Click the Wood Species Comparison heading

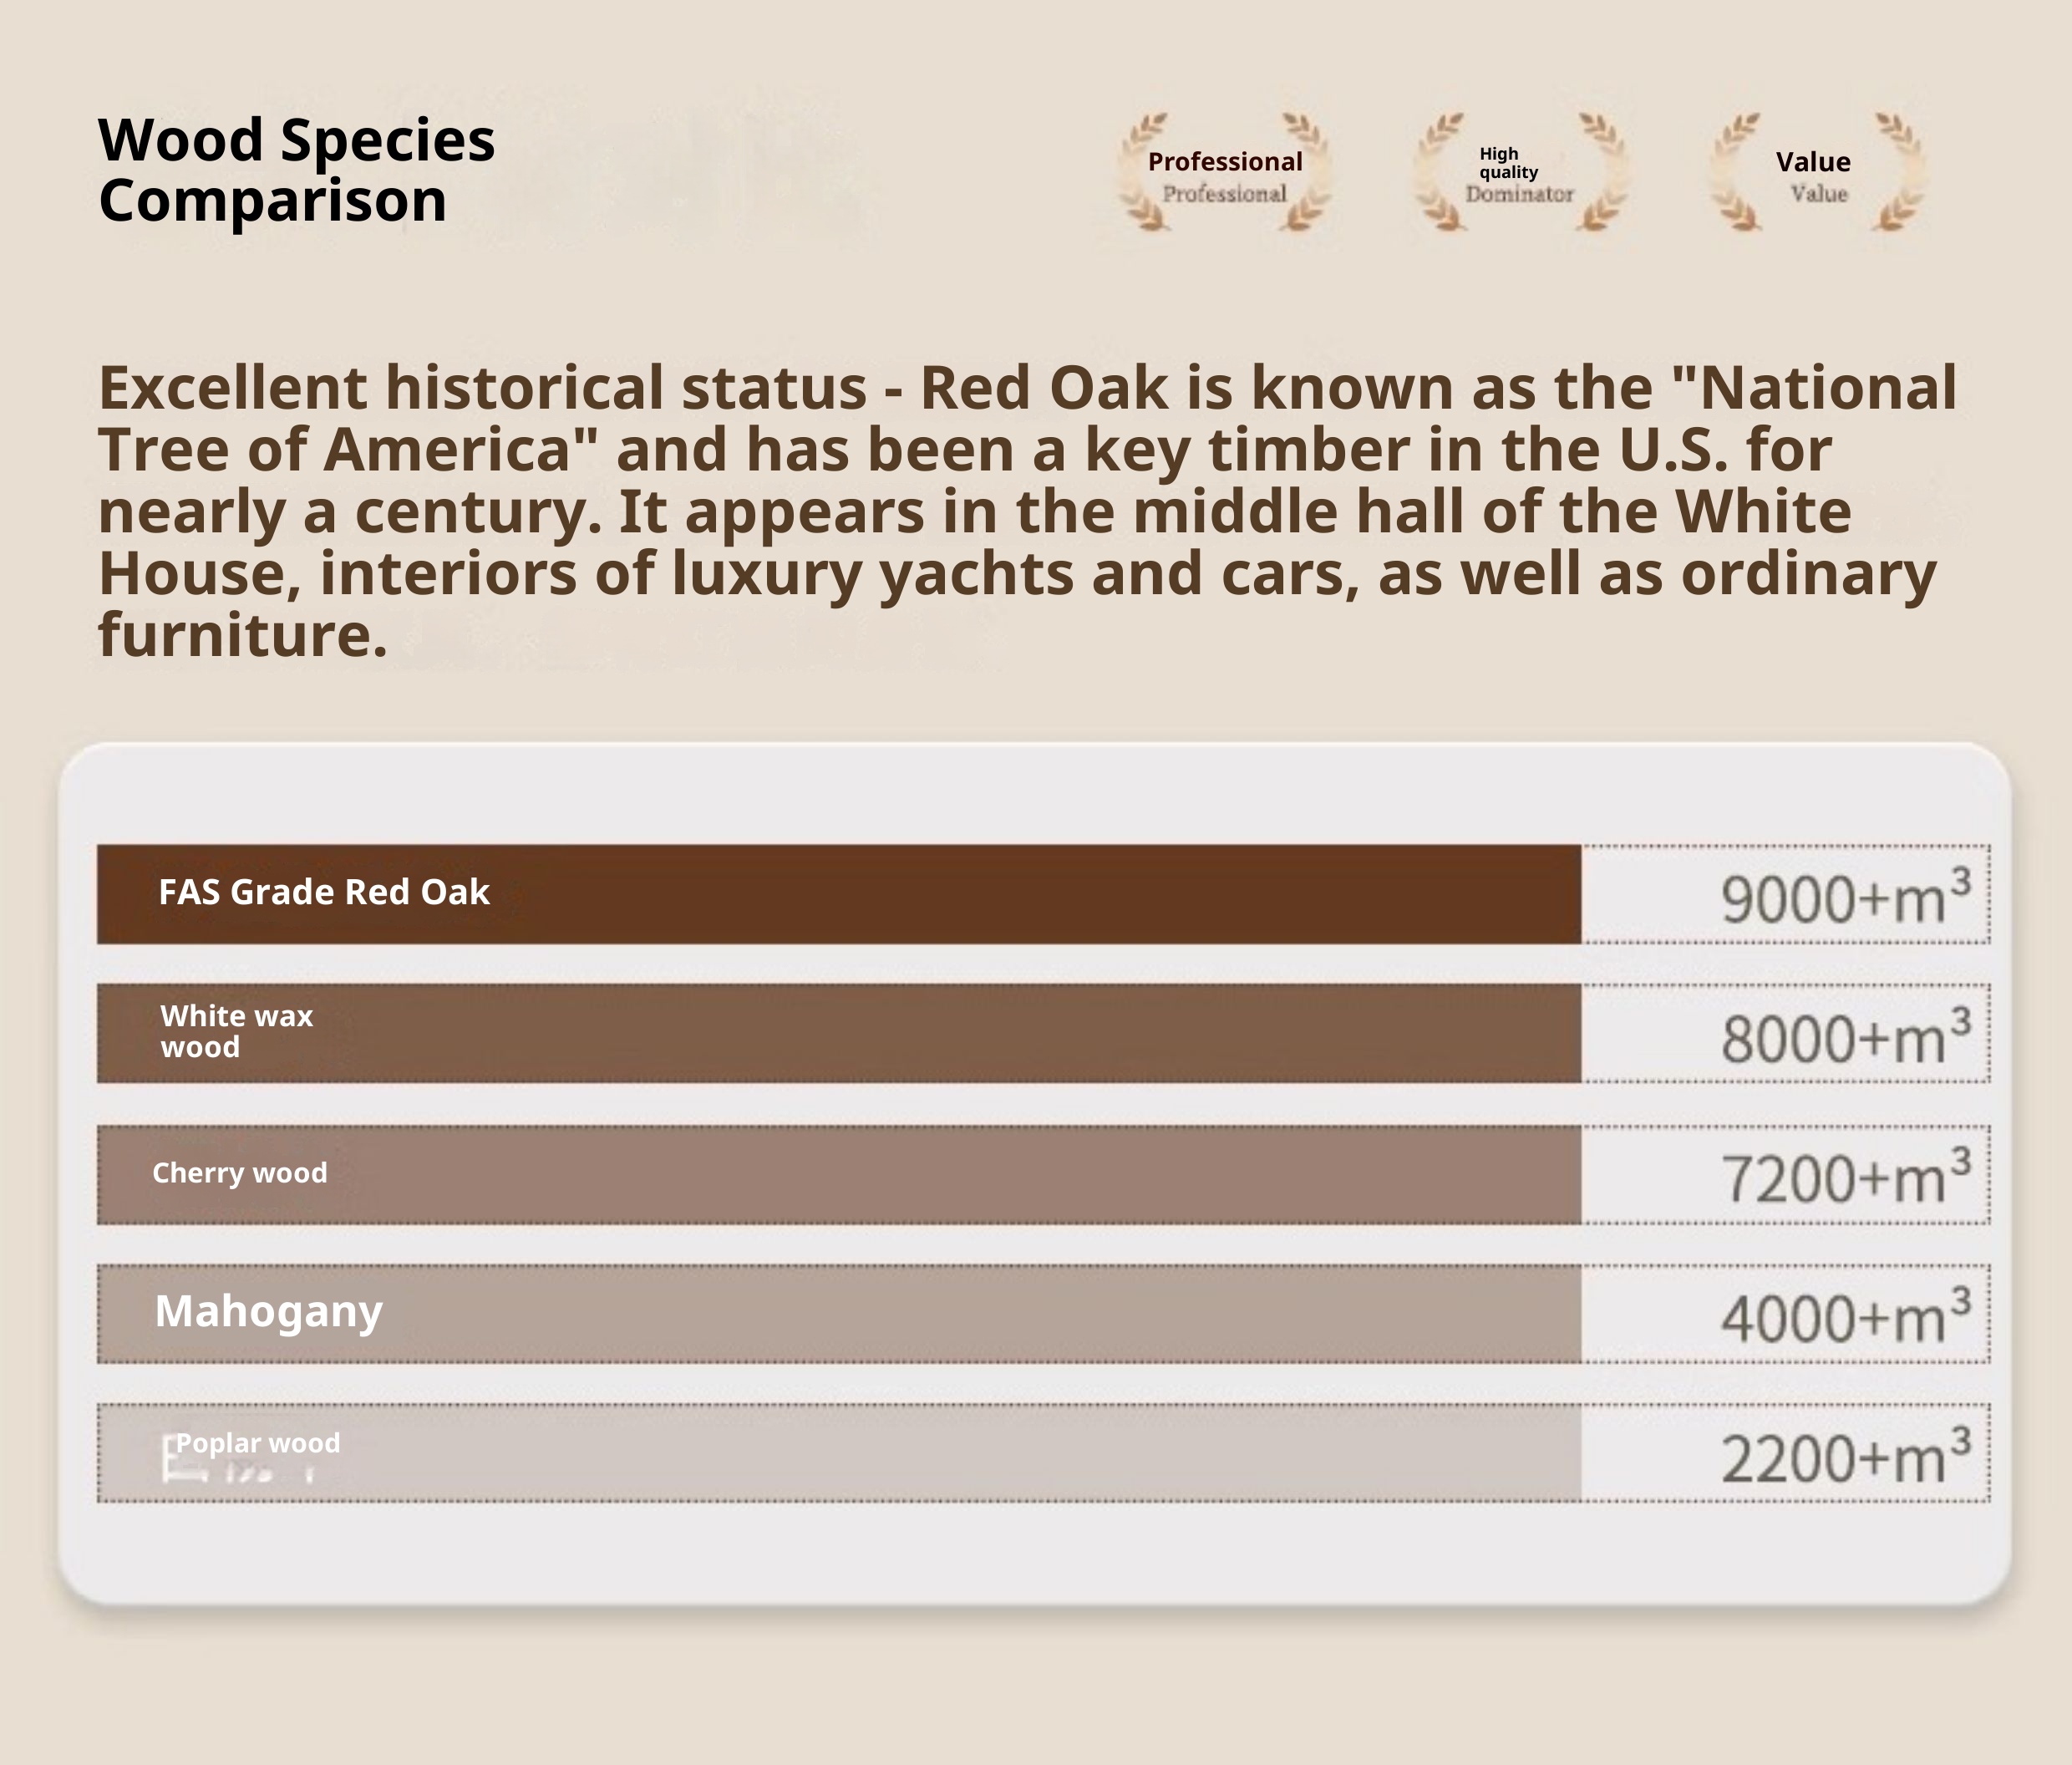[x=296, y=169]
